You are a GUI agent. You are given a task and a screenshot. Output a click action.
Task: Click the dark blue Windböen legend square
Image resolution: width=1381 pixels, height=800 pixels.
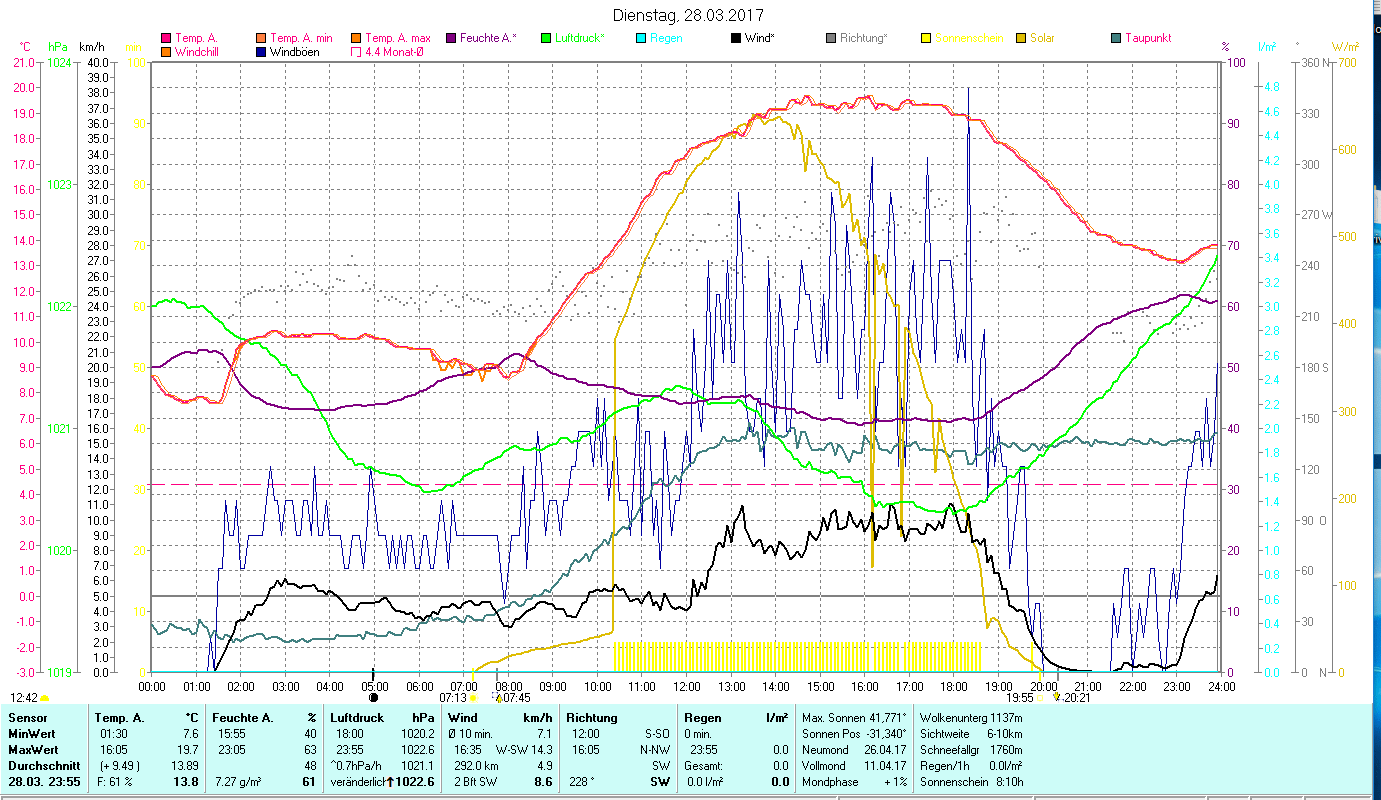(x=261, y=52)
